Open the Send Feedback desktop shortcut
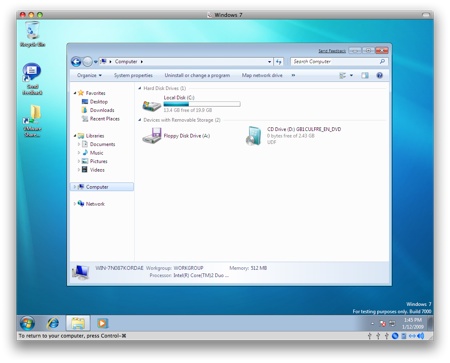 pos(32,79)
